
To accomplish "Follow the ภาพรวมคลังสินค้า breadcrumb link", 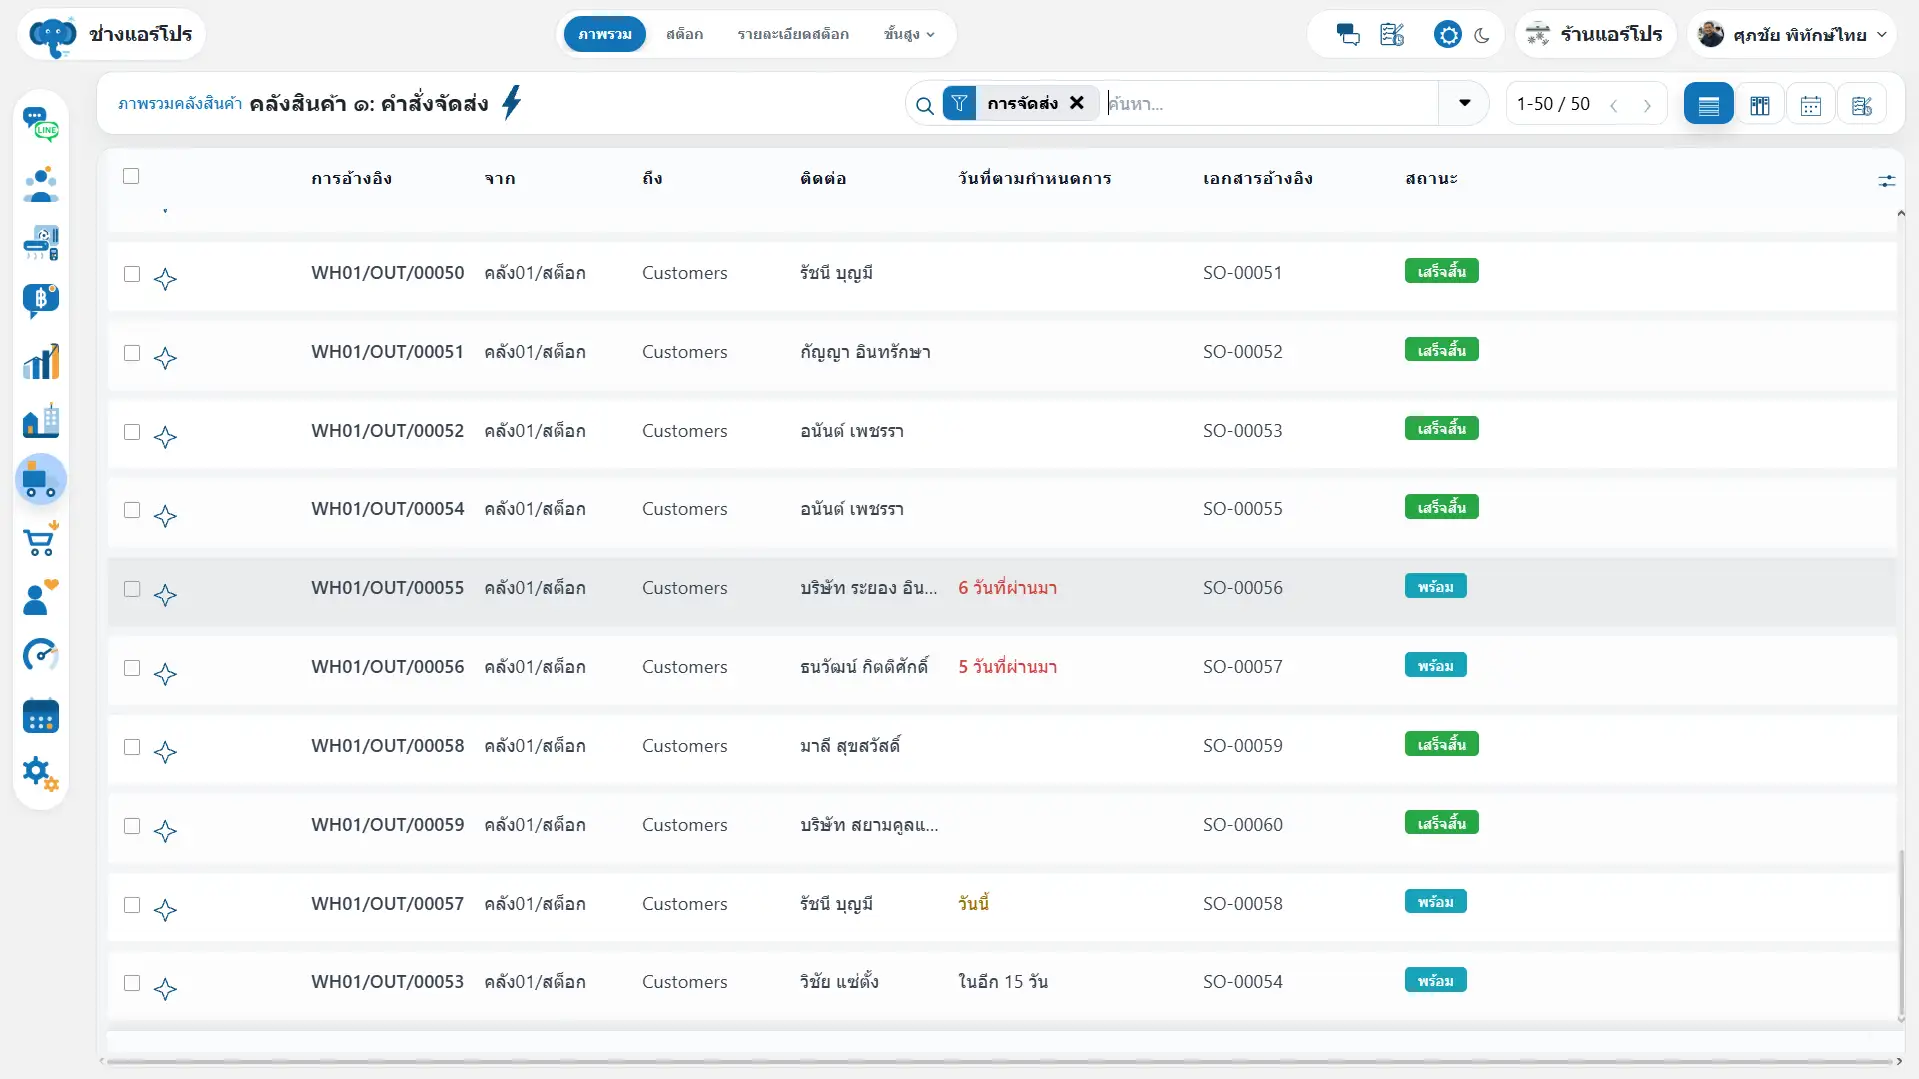I will 180,104.
